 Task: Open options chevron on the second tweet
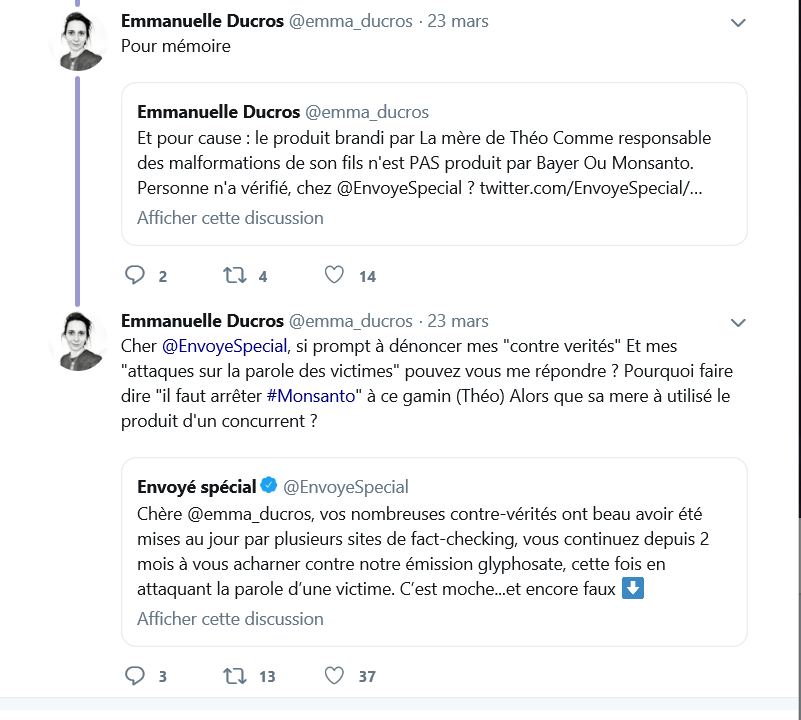point(738,322)
